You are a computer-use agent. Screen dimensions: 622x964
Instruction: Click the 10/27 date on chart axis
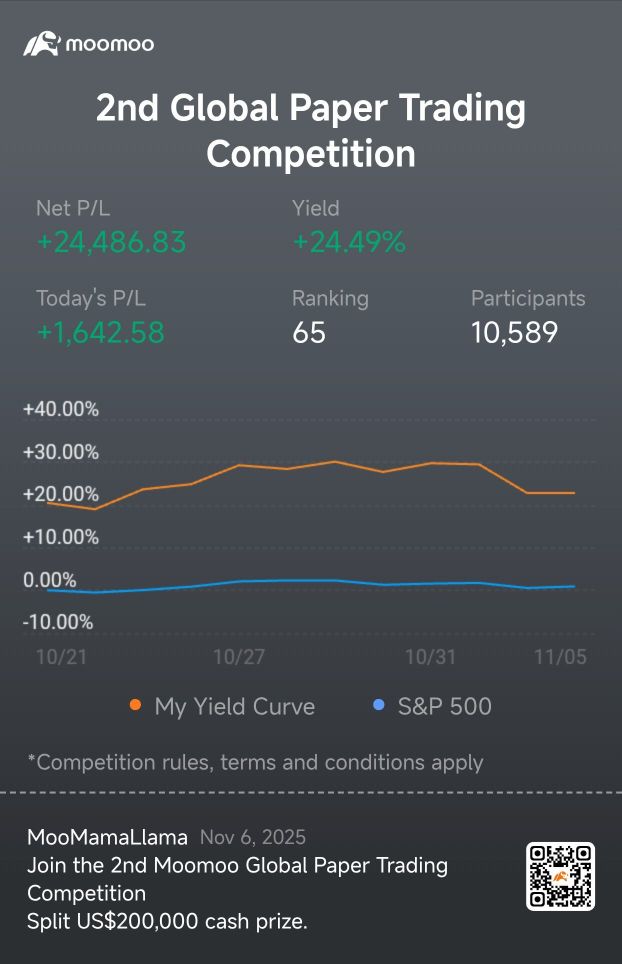tap(239, 657)
